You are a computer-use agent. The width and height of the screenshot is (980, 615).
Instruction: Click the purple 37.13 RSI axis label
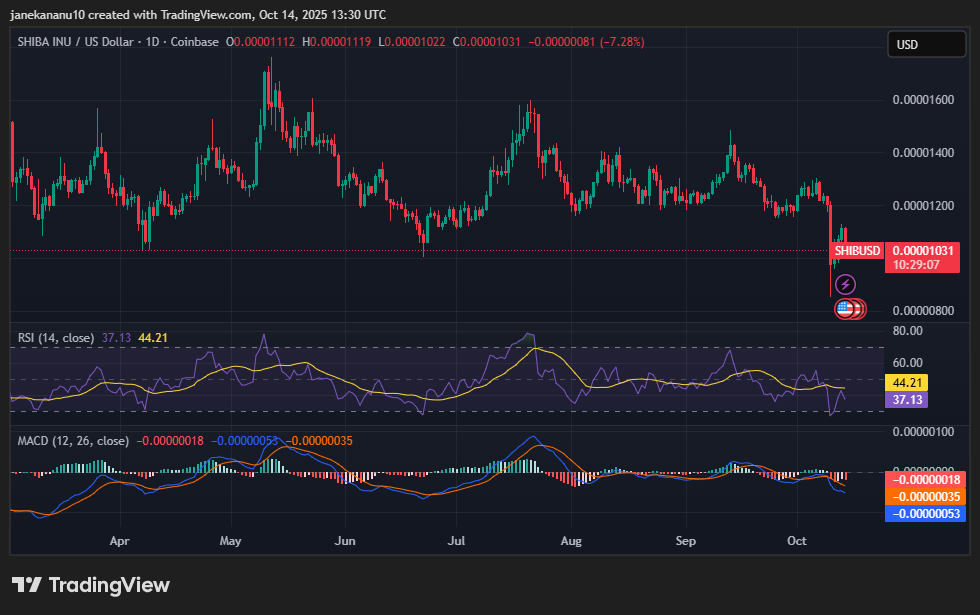[907, 399]
